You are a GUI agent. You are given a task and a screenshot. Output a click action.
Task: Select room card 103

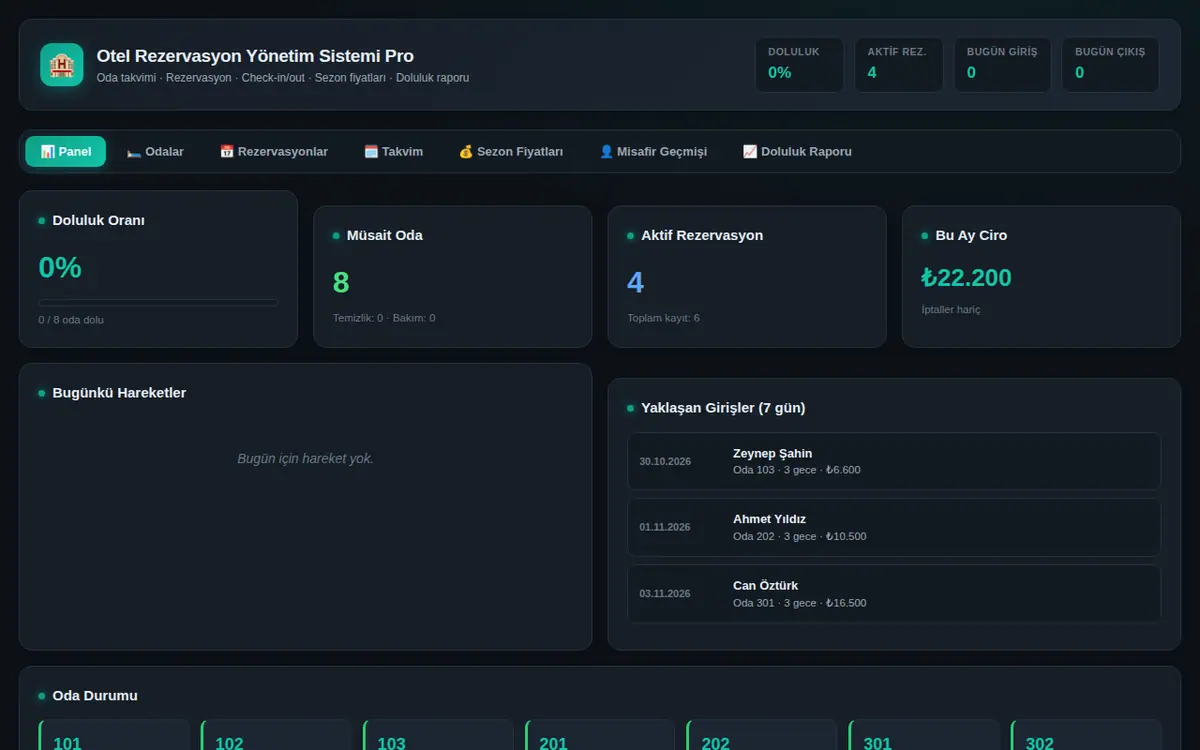click(x=438, y=735)
